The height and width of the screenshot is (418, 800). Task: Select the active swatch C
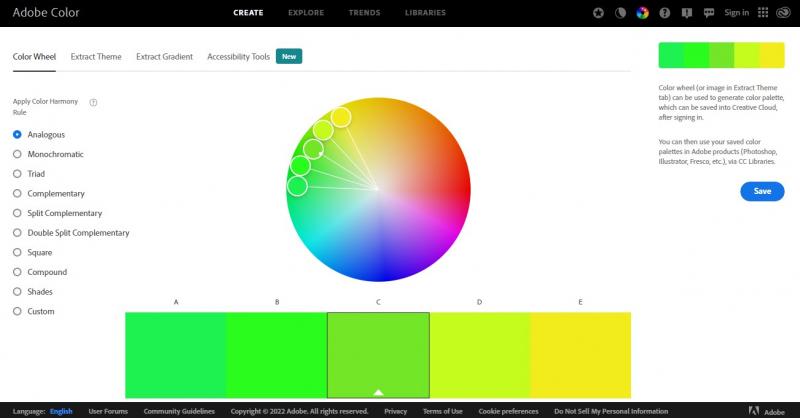coord(378,355)
